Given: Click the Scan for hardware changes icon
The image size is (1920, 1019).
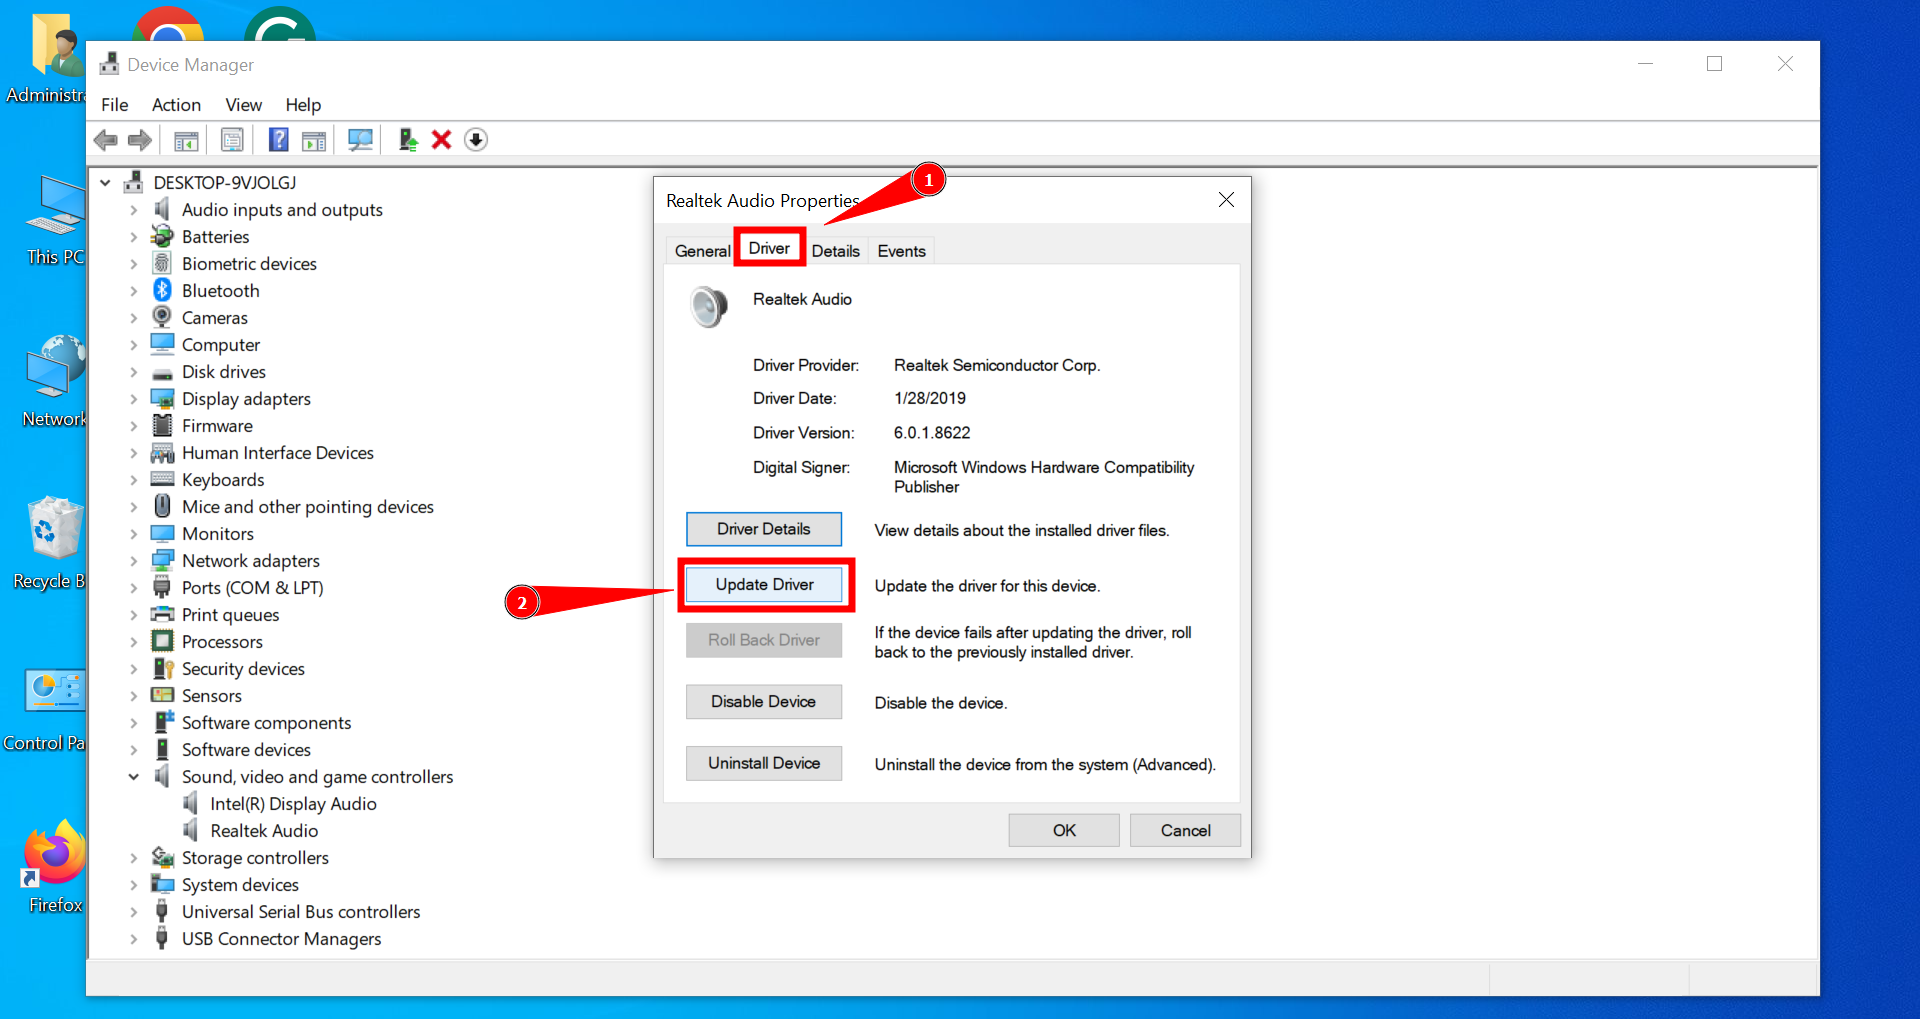Looking at the screenshot, I should (360, 140).
